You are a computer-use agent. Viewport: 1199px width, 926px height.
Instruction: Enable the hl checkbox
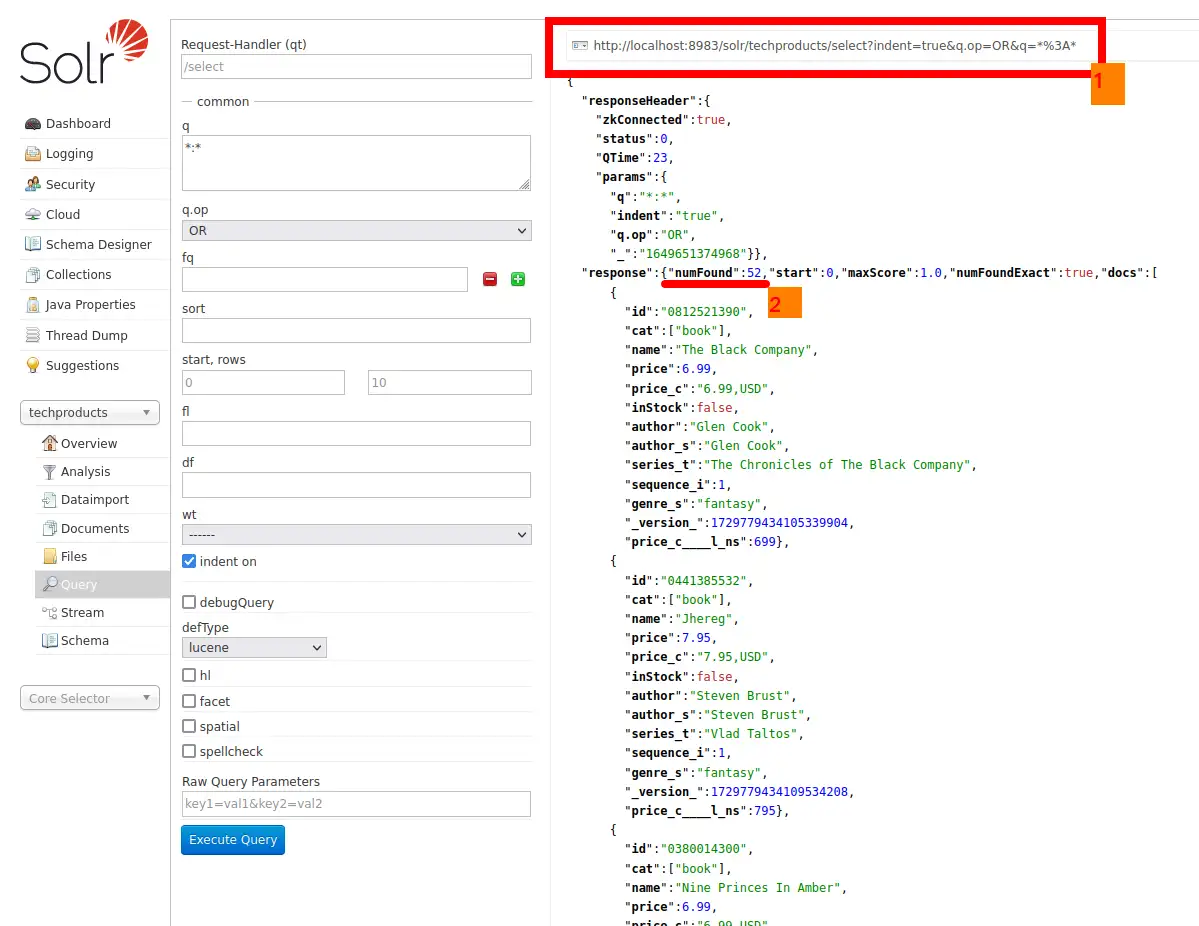click(189, 675)
